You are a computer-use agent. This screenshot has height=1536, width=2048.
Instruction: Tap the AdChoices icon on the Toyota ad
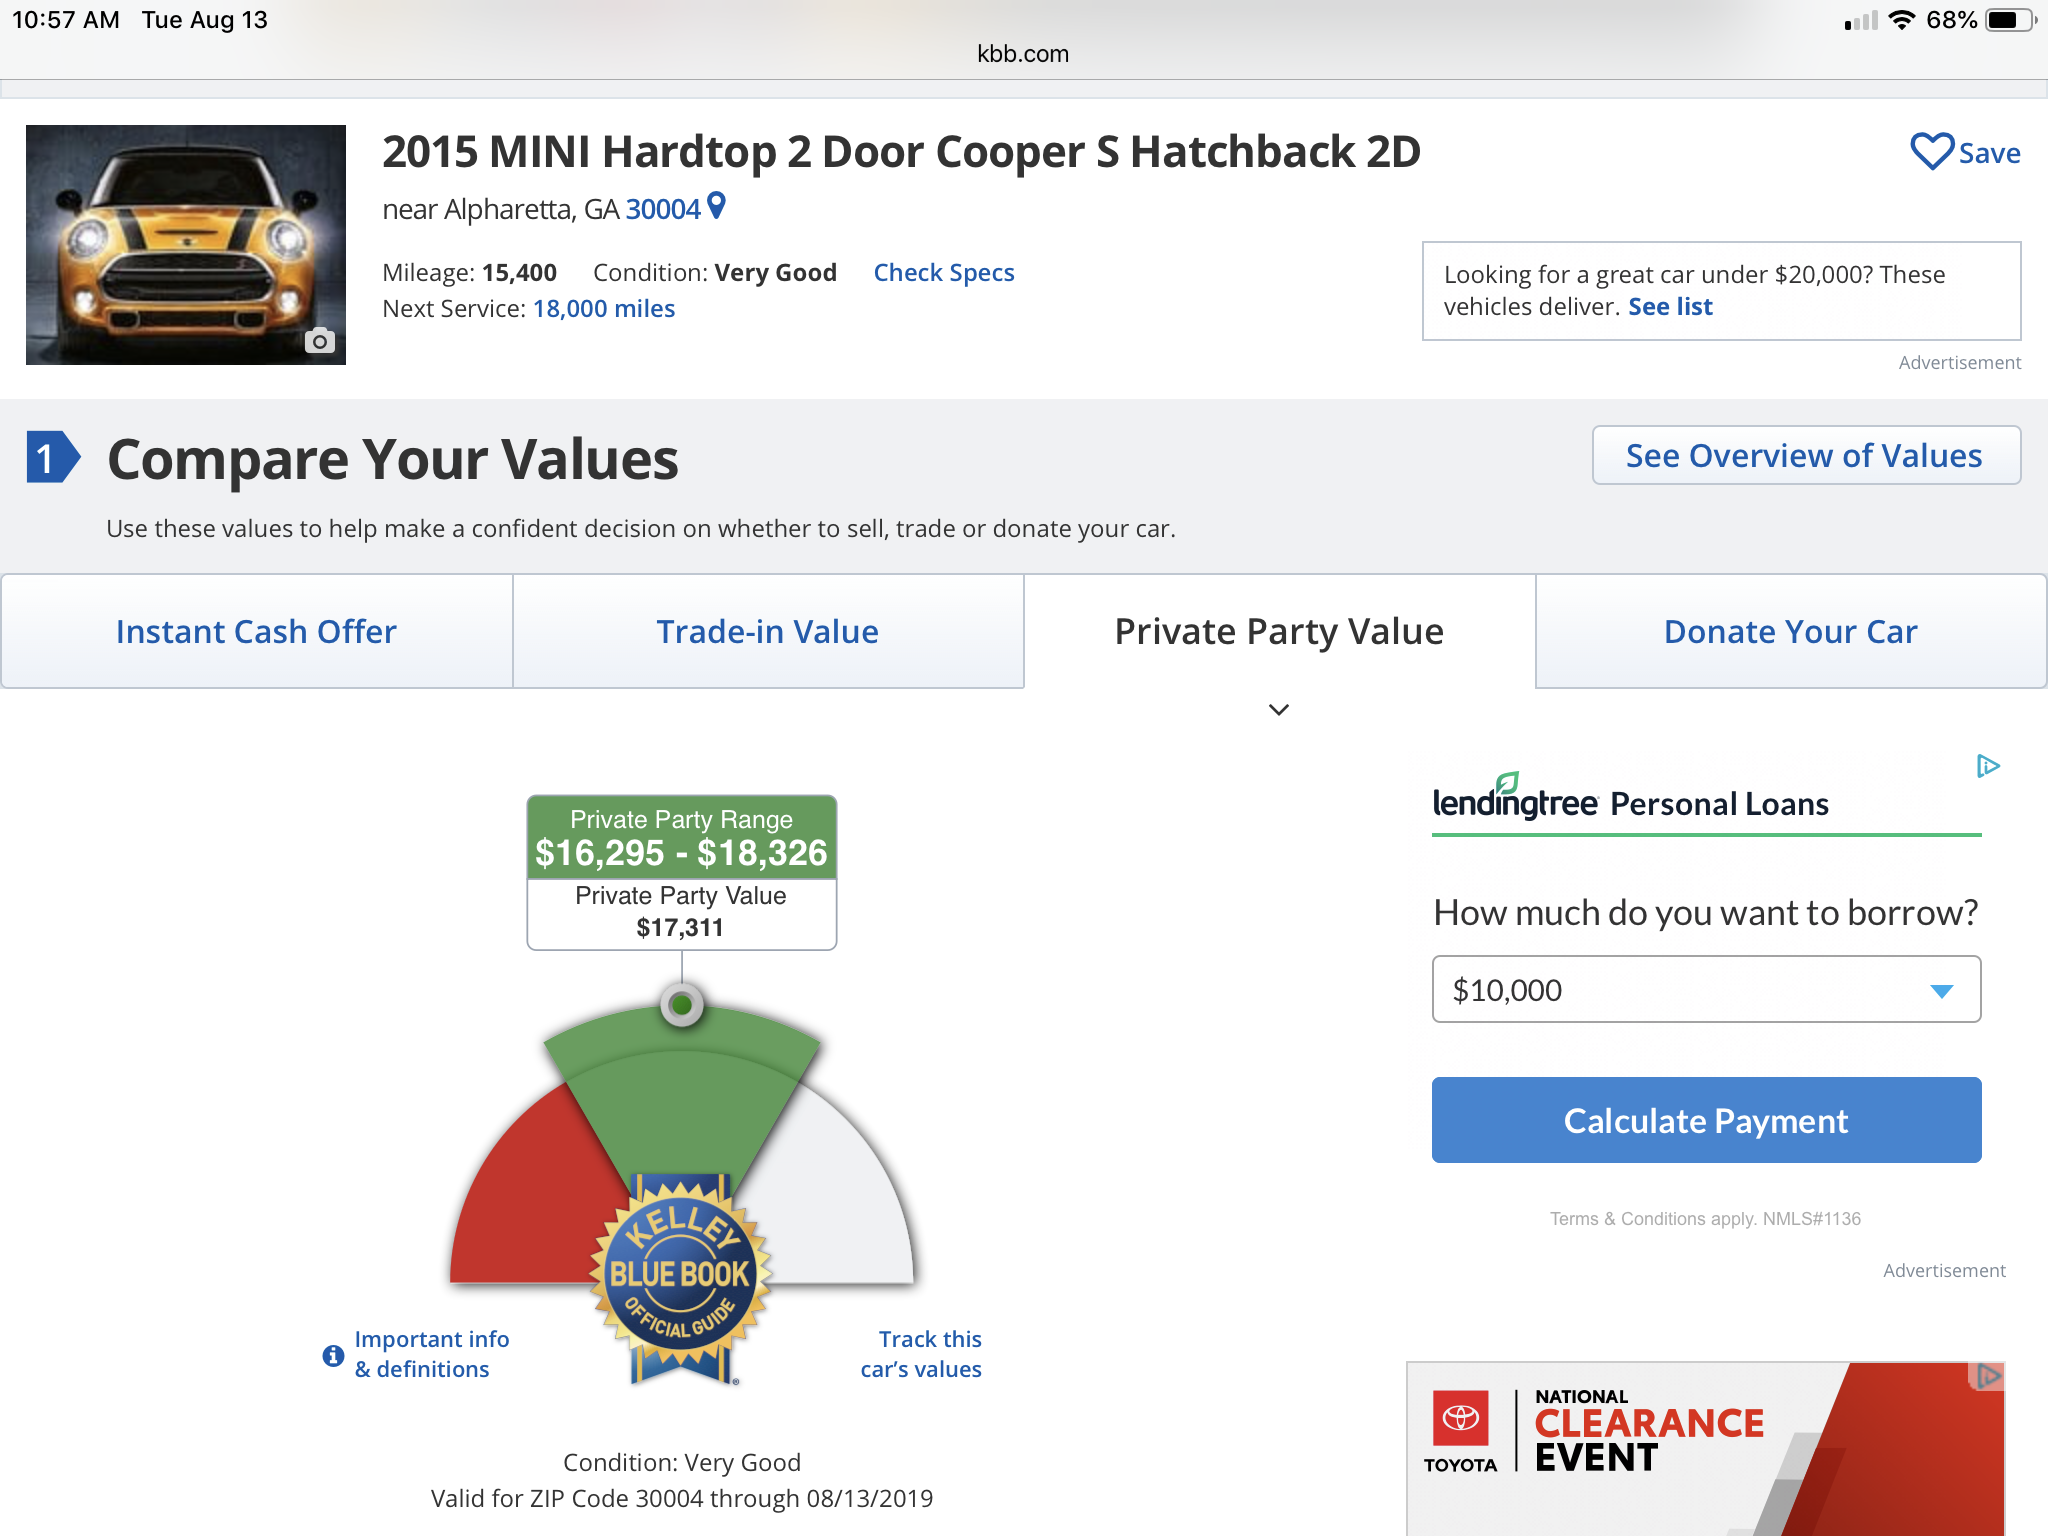tap(1988, 1376)
